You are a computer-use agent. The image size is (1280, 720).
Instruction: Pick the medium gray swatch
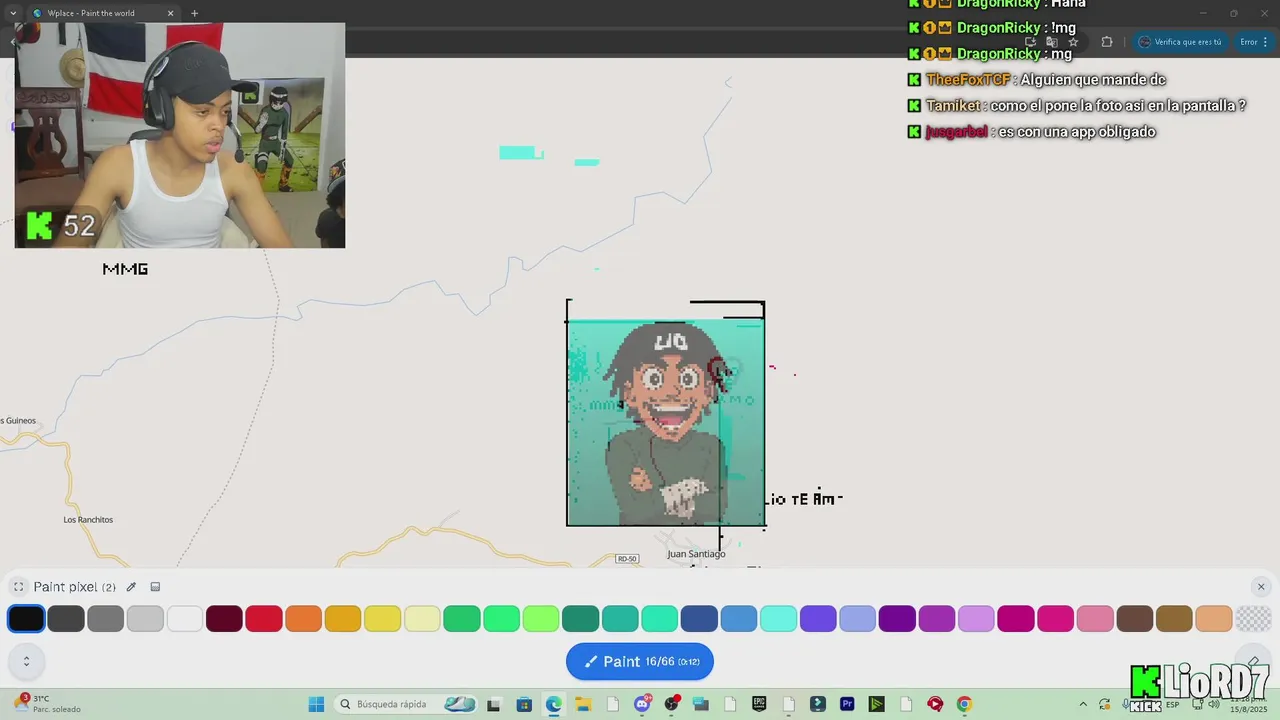[x=105, y=619]
